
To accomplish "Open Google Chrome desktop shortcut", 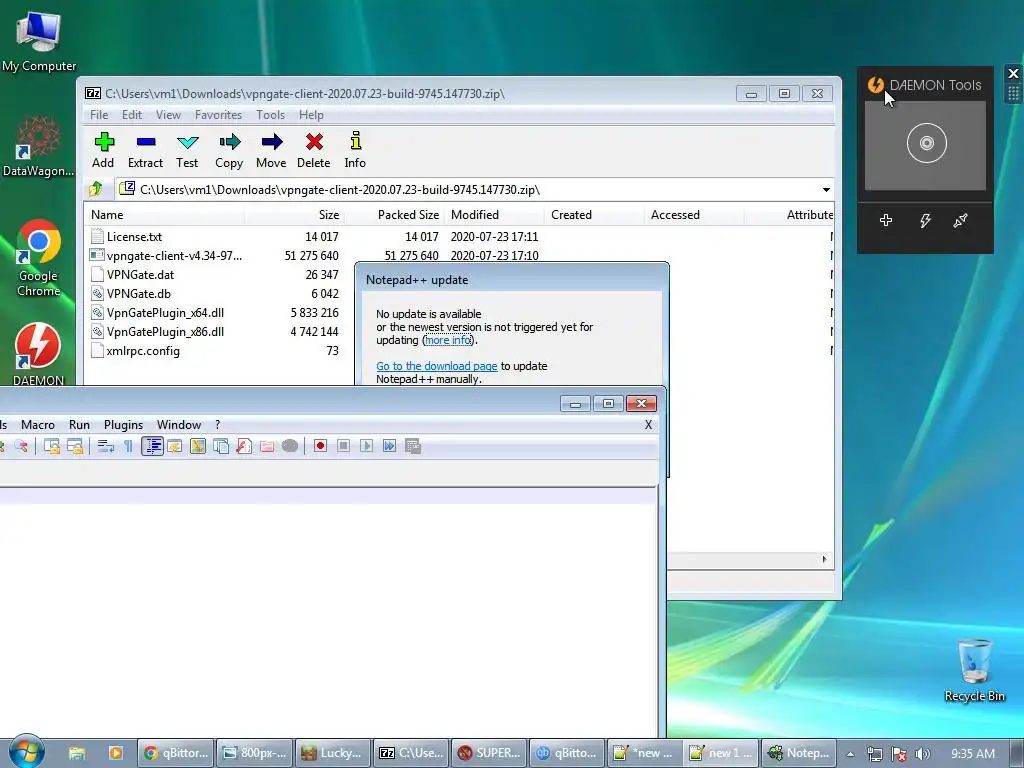I will click(39, 259).
